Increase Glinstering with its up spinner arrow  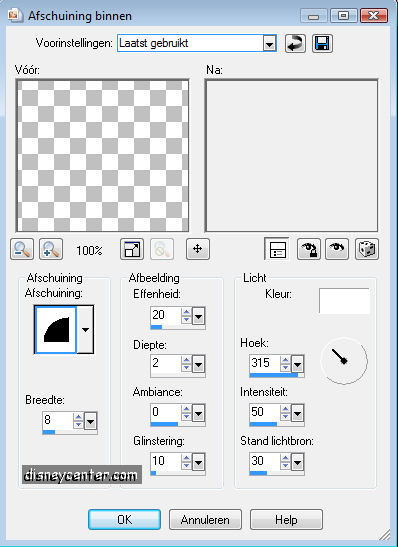[187, 458]
